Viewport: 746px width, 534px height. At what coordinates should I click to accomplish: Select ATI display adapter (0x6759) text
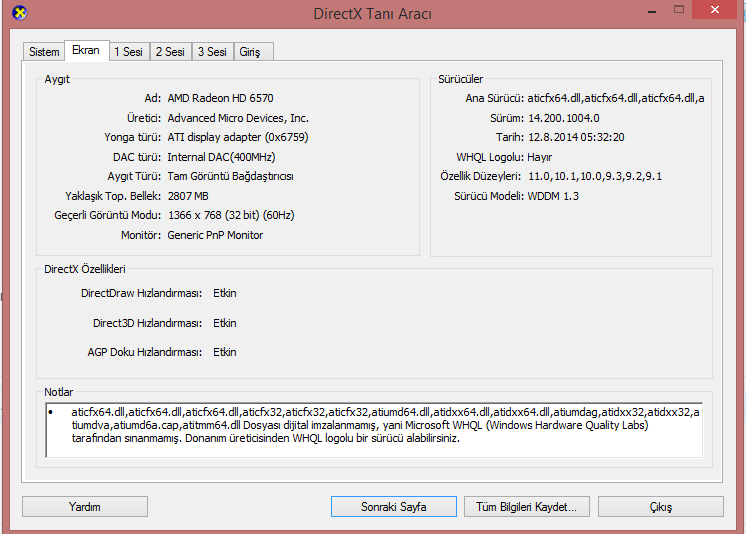tap(238, 137)
